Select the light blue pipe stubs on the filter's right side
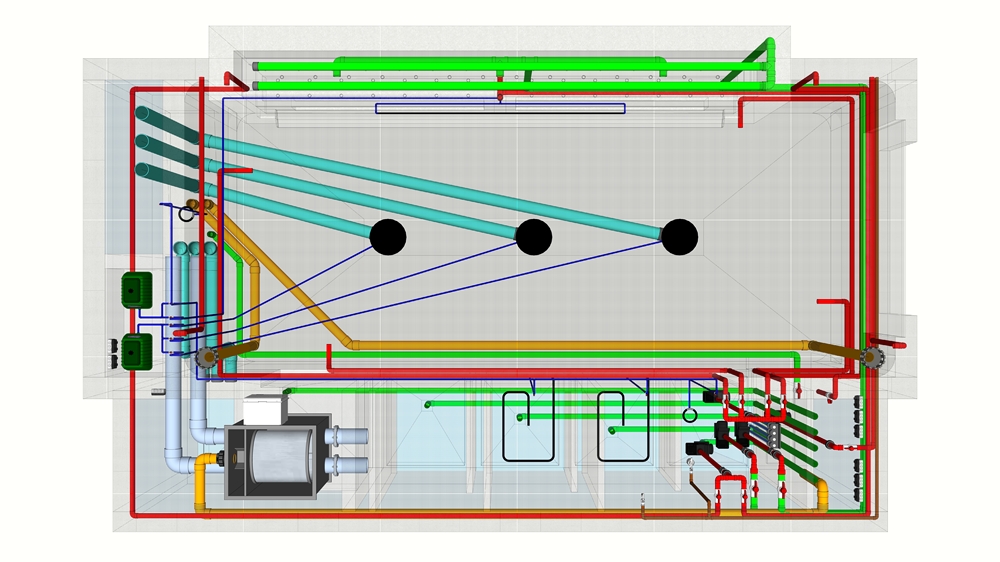 point(347,450)
